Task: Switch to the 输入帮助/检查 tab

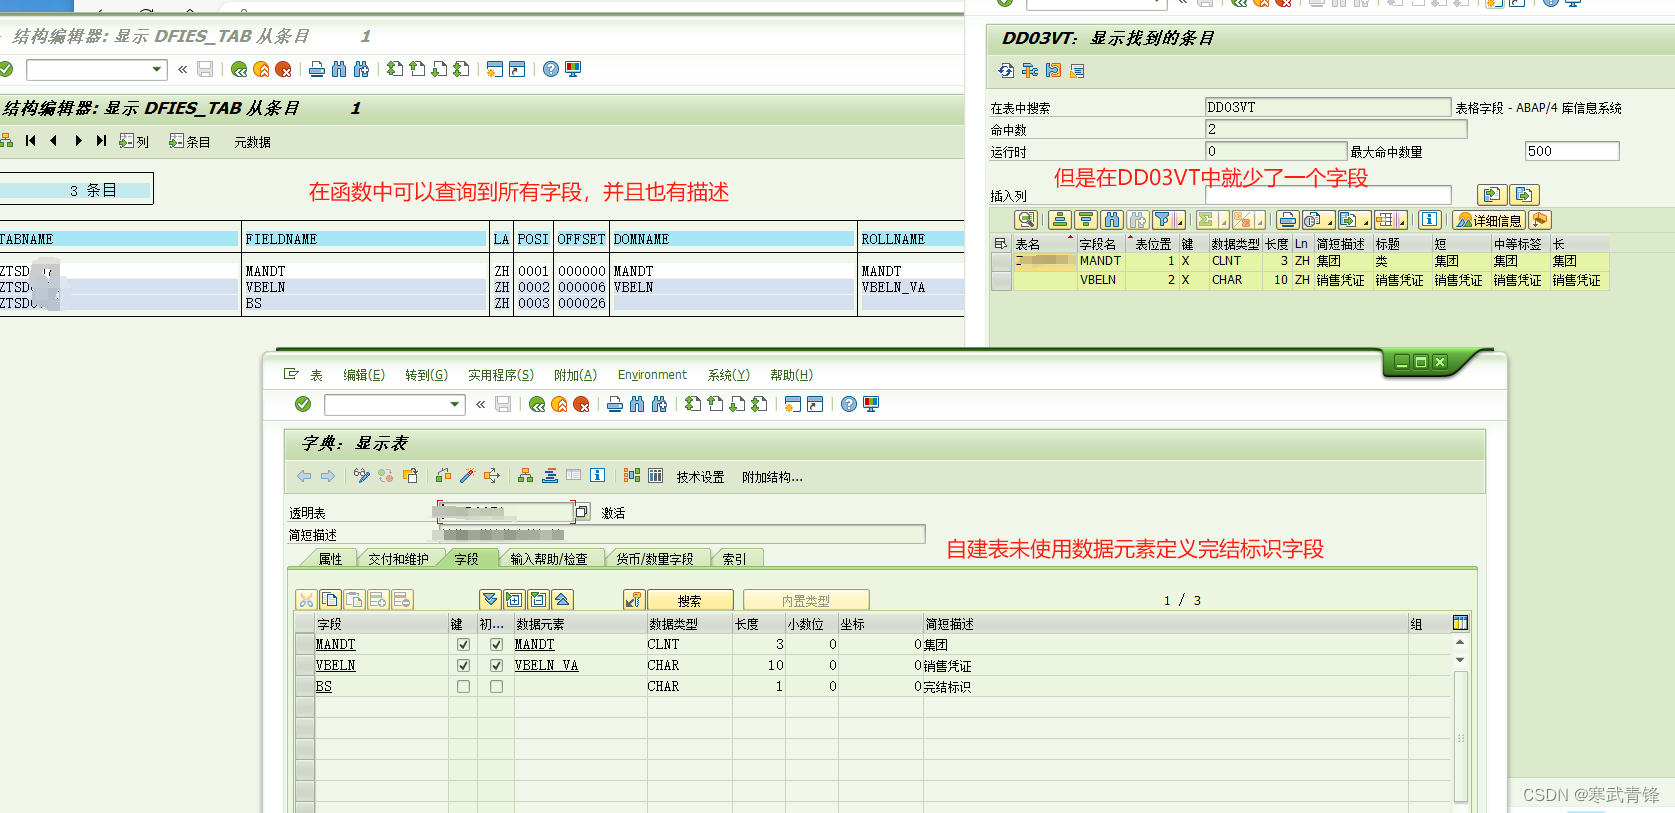Action: [x=549, y=559]
